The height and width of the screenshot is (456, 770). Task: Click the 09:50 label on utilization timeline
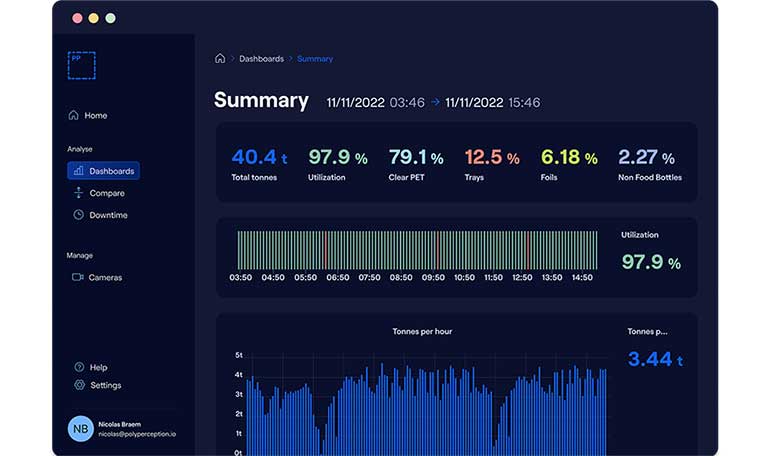tap(433, 277)
